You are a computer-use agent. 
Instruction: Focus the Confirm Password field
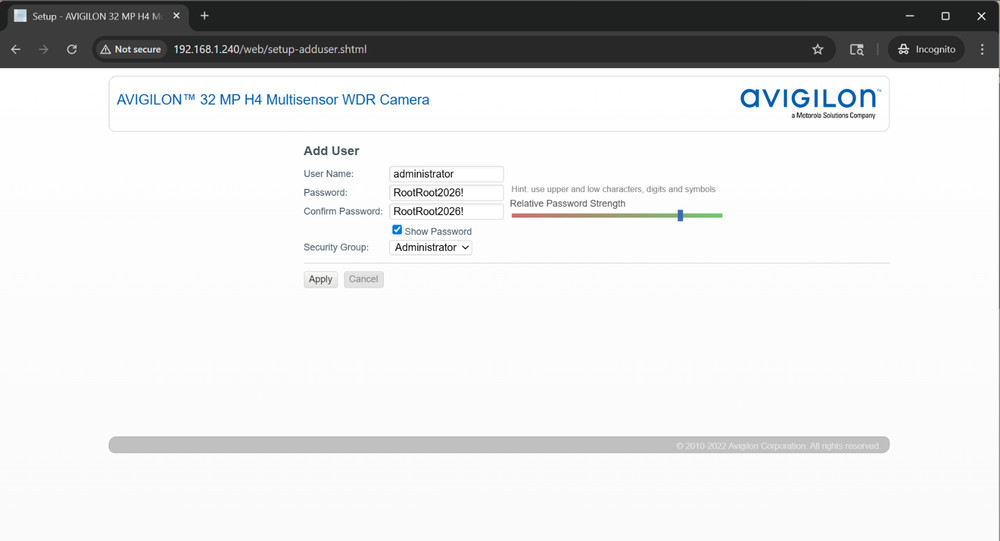[446, 211]
